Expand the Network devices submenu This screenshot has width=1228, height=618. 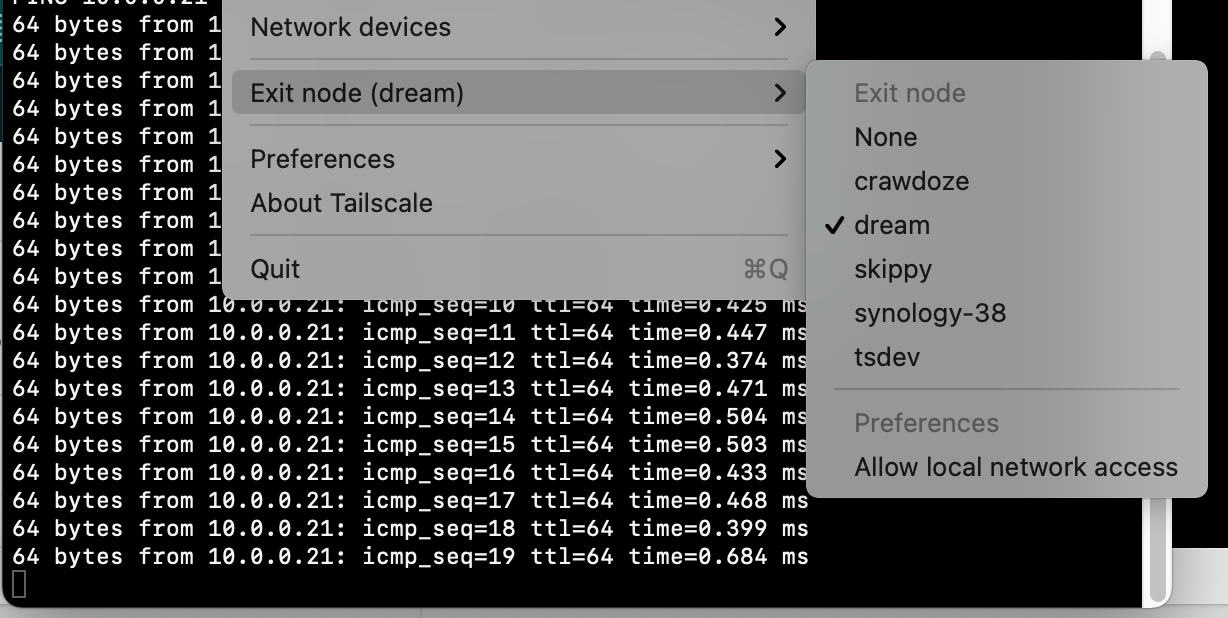(350, 27)
